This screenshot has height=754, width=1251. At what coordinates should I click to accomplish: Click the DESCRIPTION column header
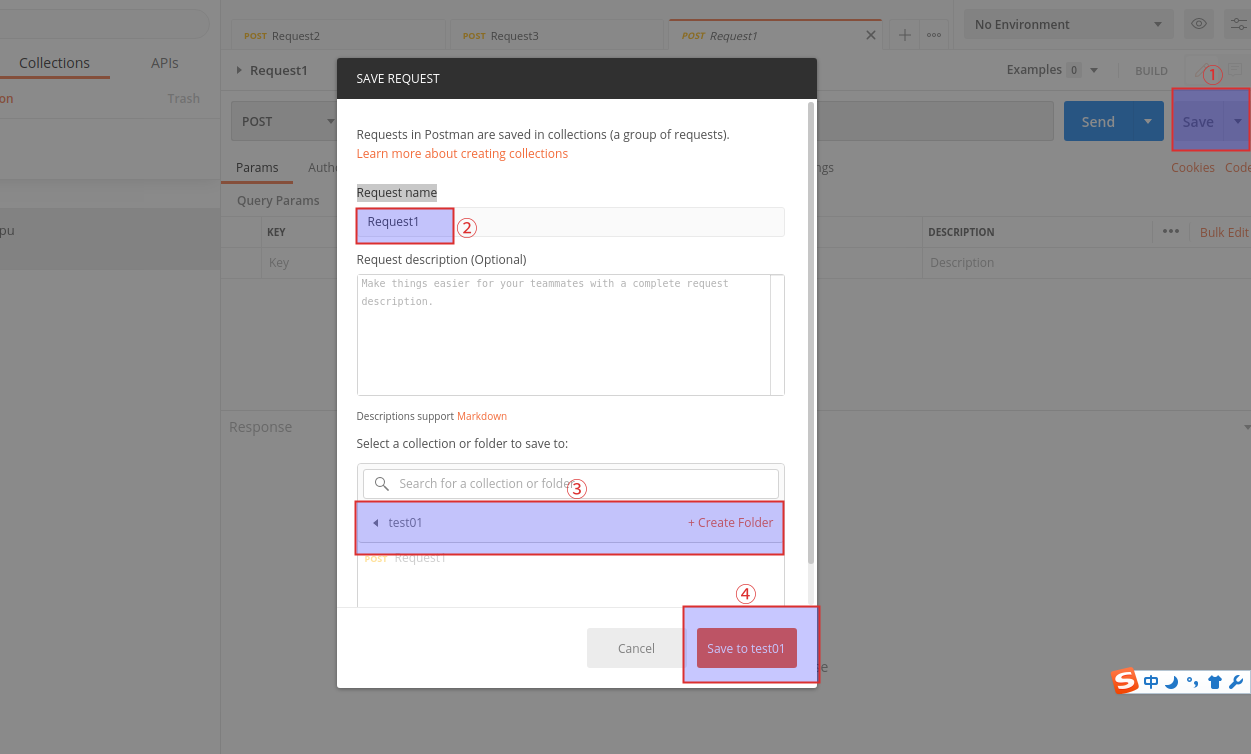(961, 232)
